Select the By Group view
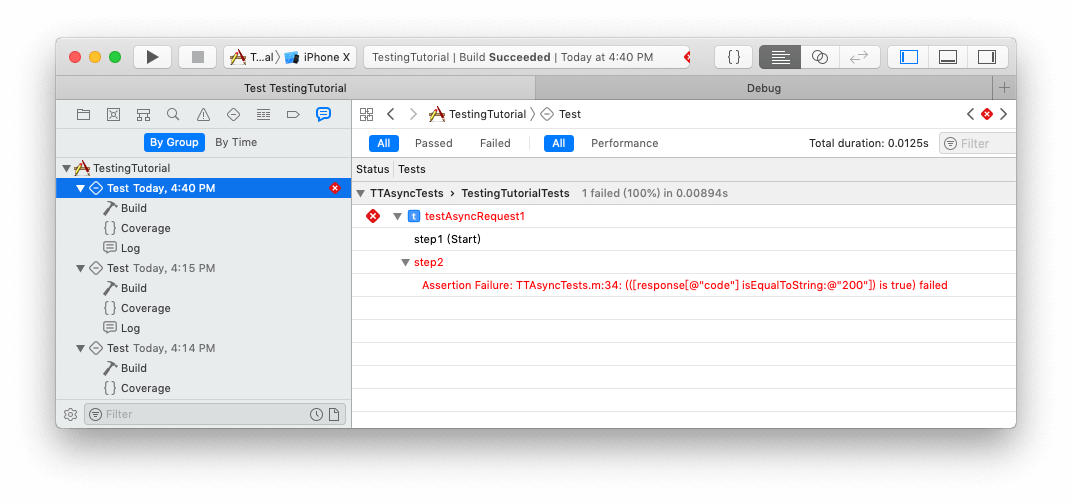 (174, 142)
